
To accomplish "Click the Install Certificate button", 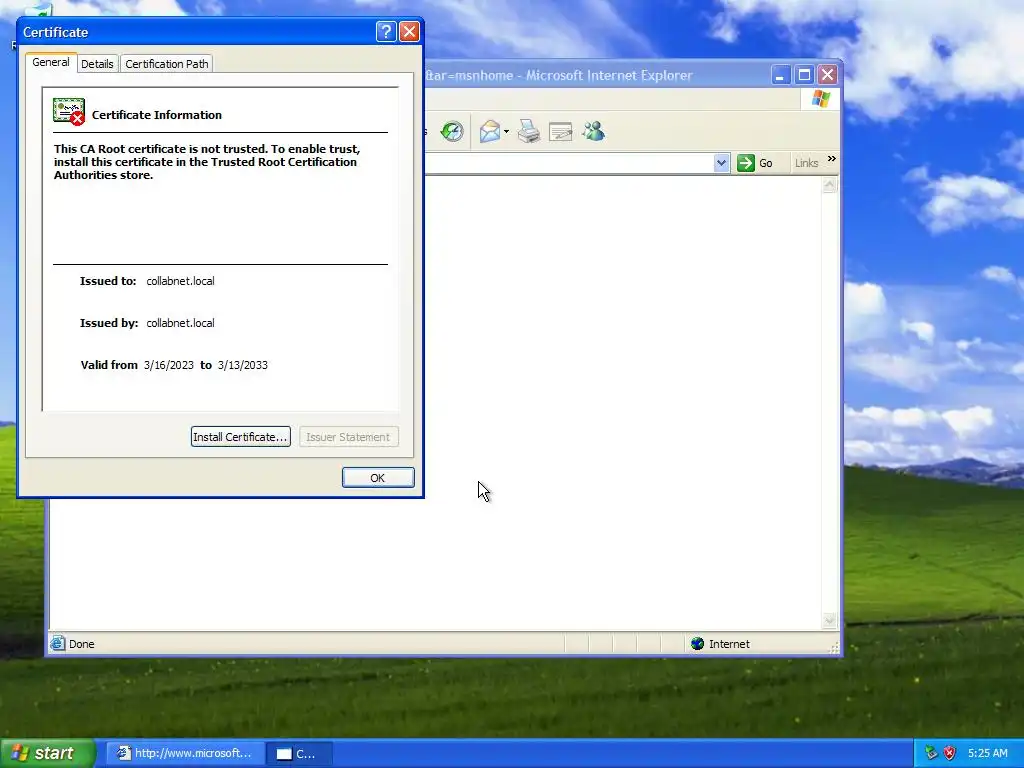I will (x=240, y=437).
